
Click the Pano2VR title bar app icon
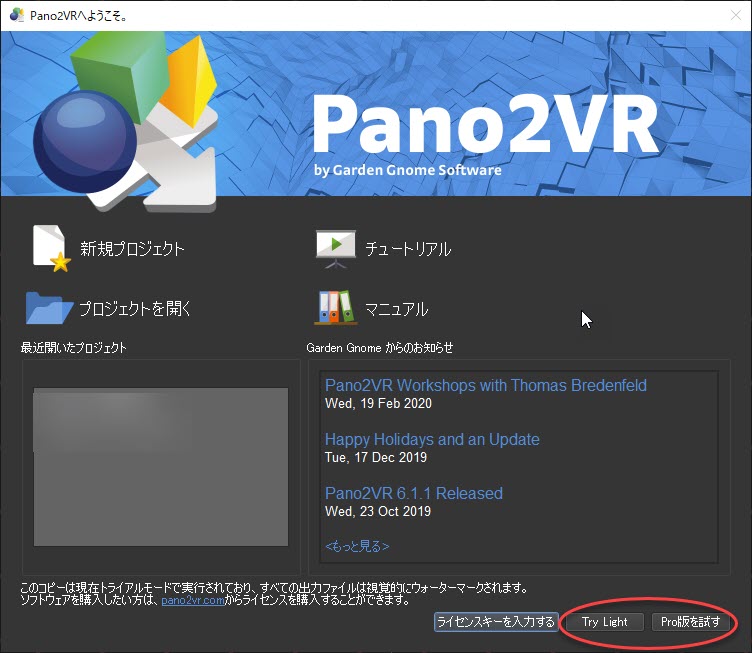pos(17,15)
